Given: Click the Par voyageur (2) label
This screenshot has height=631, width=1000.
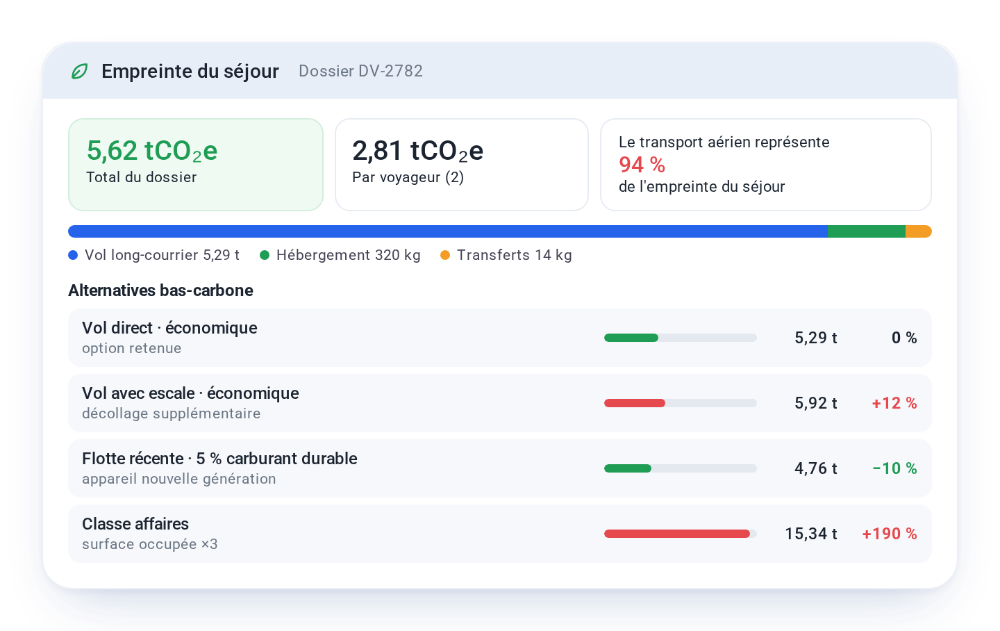Looking at the screenshot, I should pyautogui.click(x=408, y=177).
